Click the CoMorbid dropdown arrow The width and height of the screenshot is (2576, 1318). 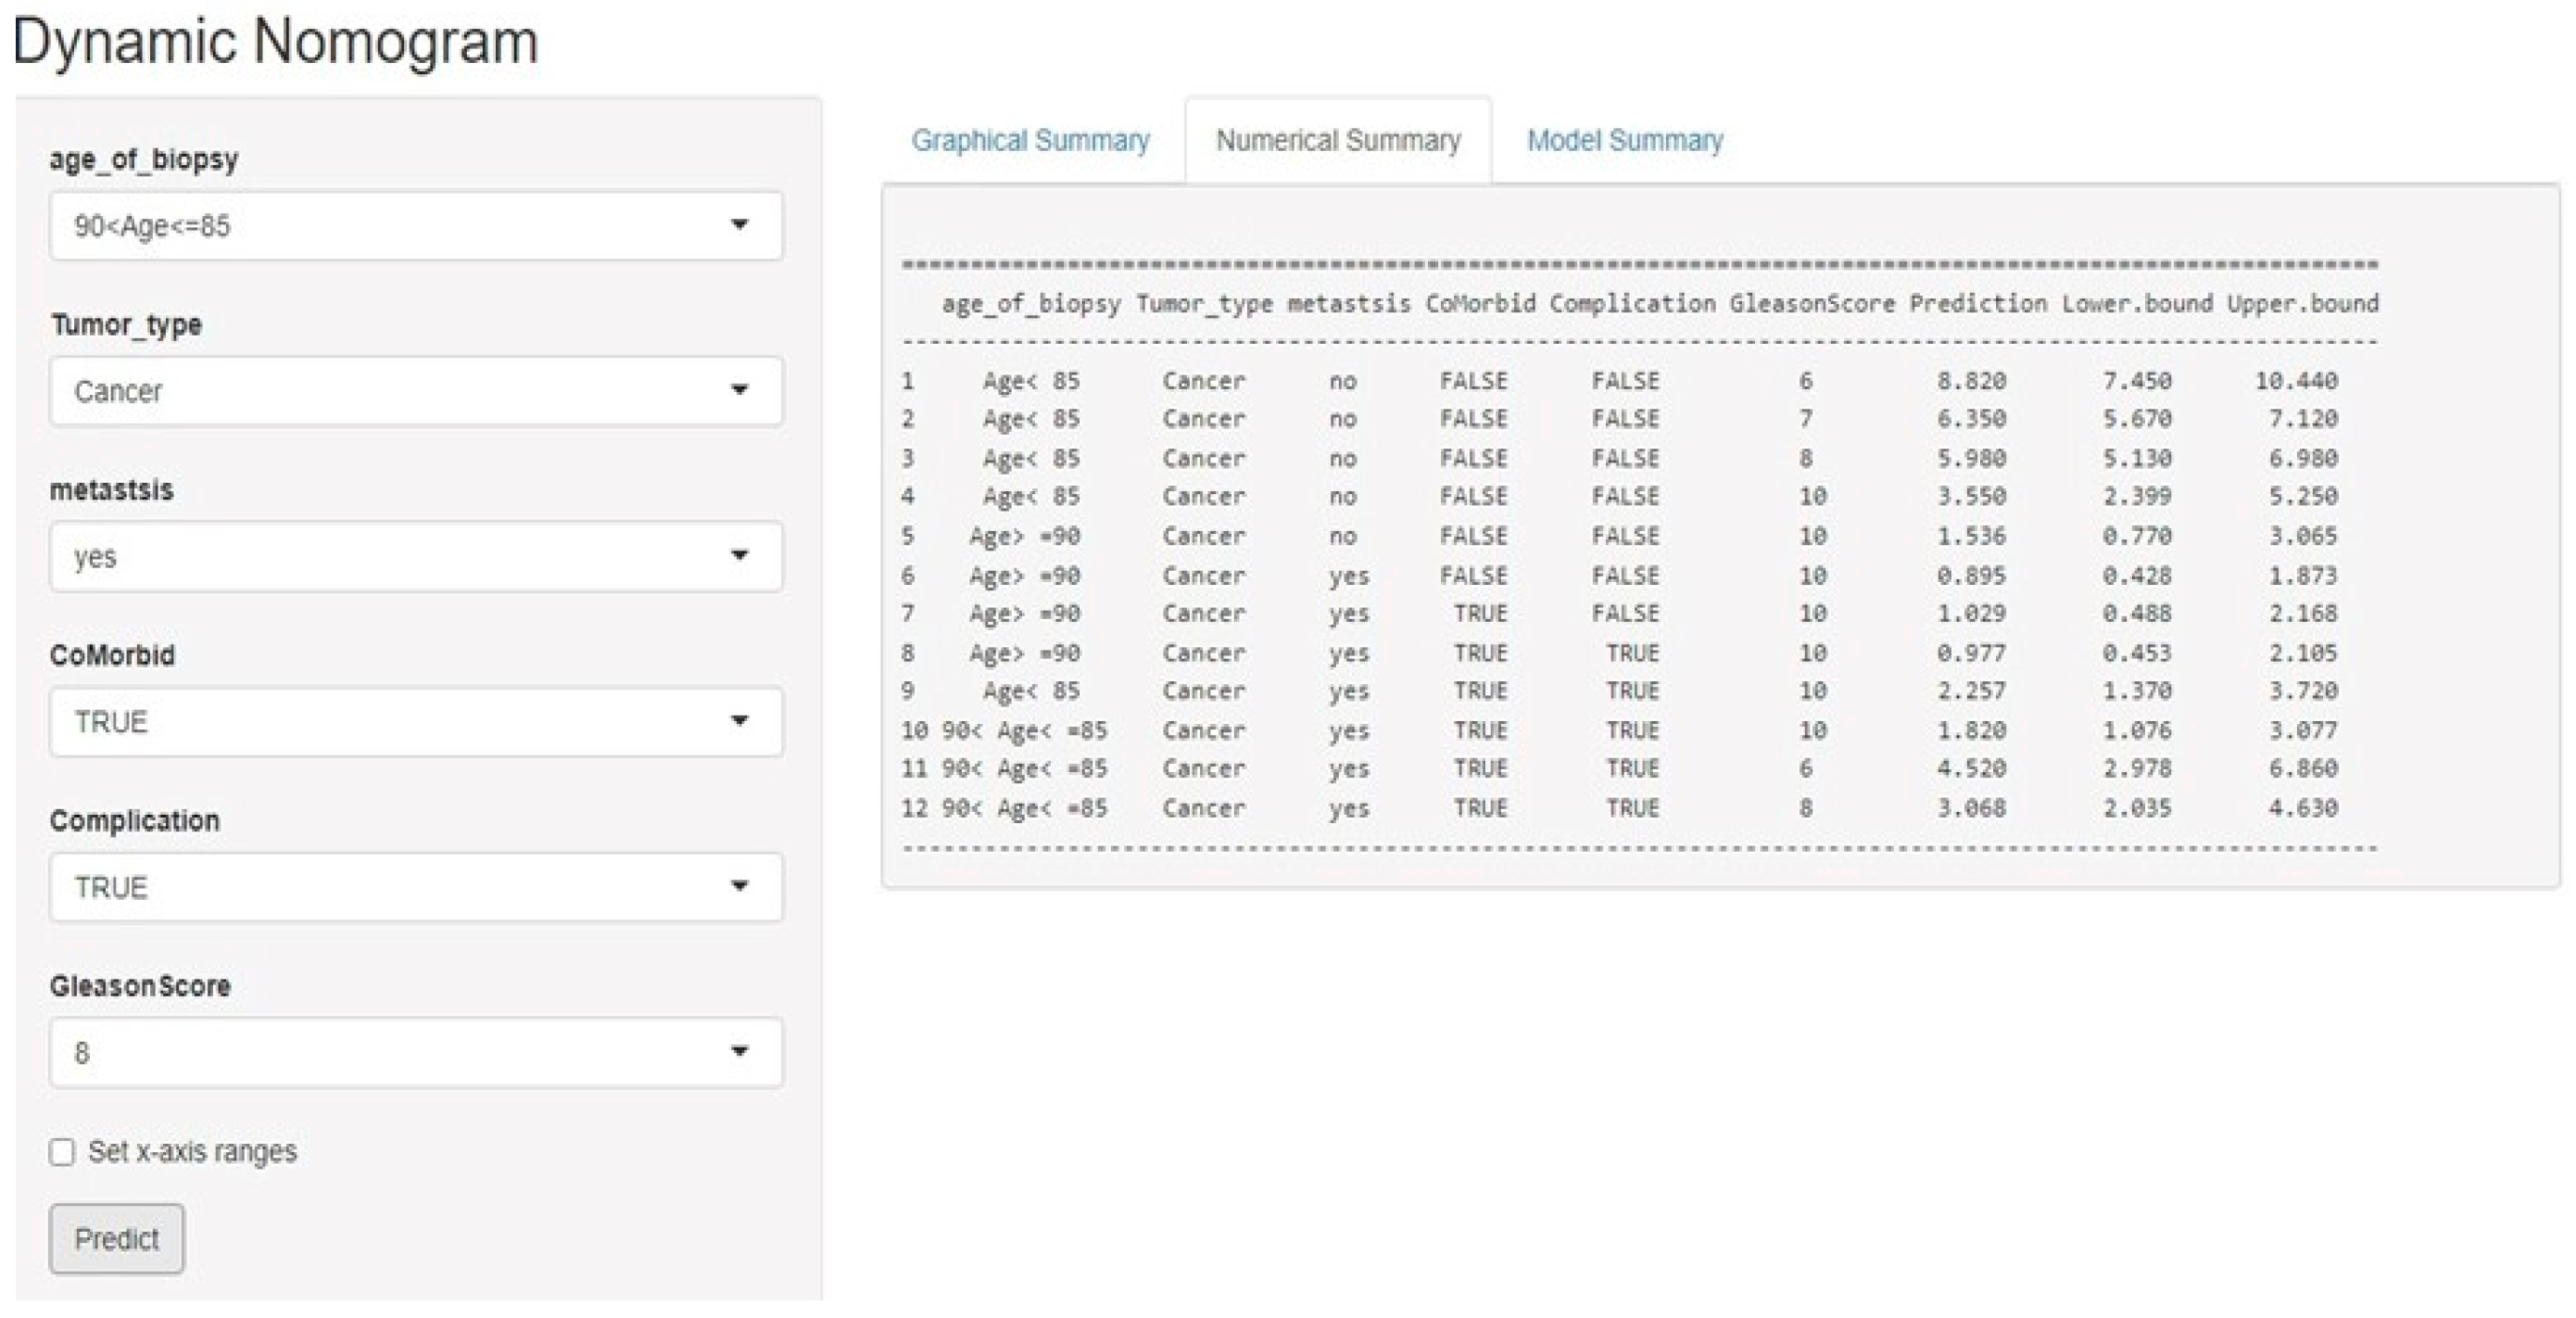coord(739,721)
